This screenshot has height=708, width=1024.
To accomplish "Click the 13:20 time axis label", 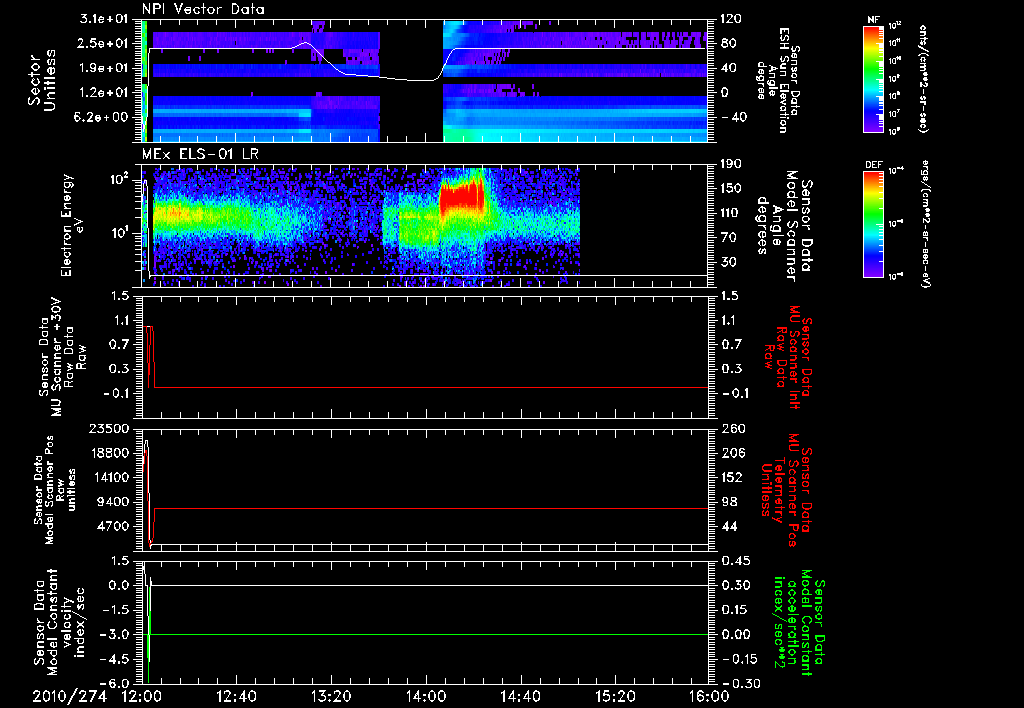I will click(x=331, y=696).
